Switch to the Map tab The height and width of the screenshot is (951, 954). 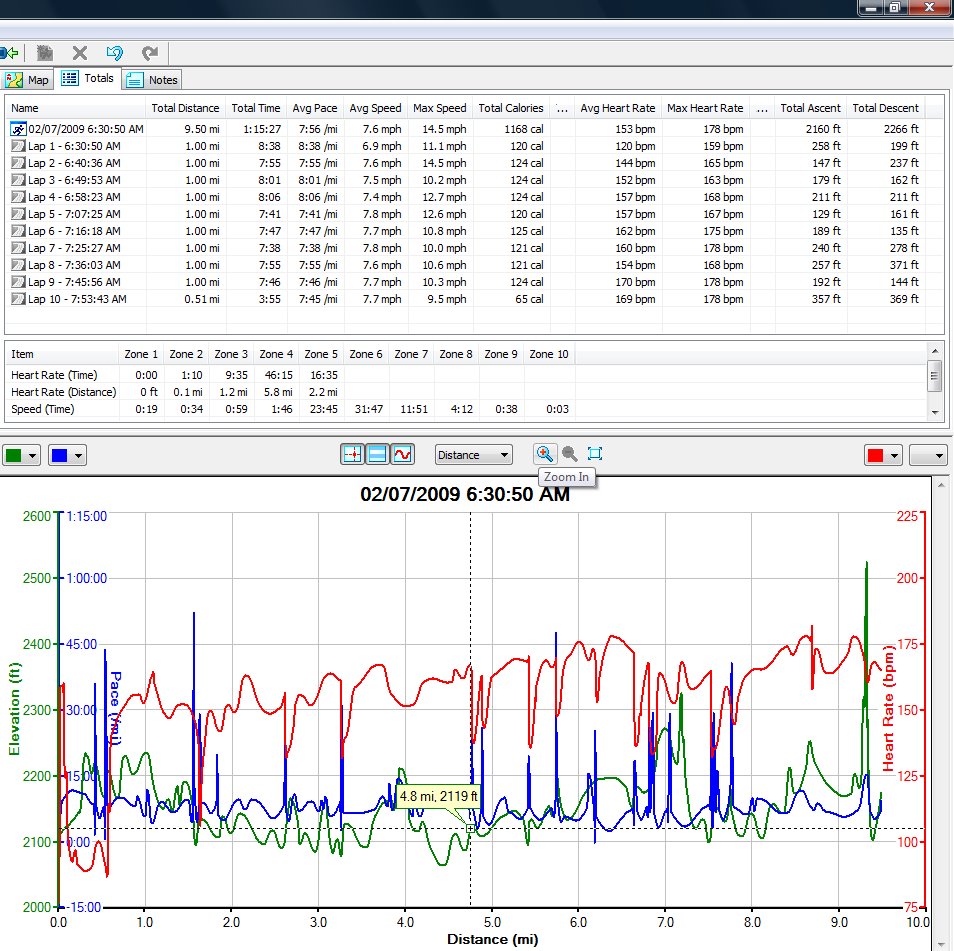tap(27, 80)
